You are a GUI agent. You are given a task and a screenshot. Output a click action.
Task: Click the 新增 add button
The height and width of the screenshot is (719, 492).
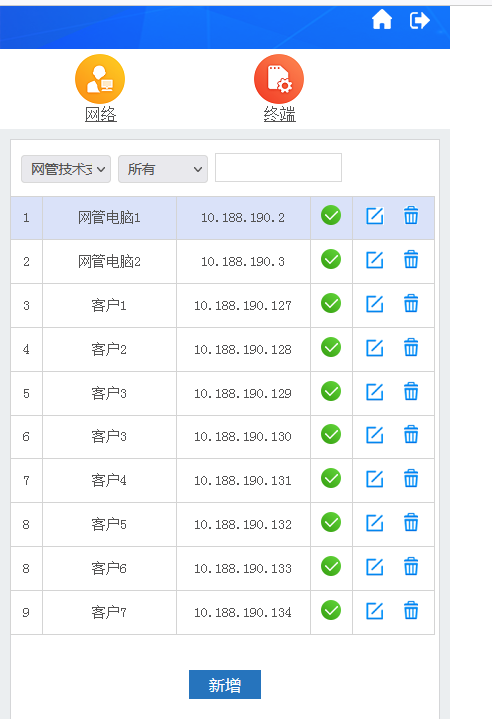(225, 685)
